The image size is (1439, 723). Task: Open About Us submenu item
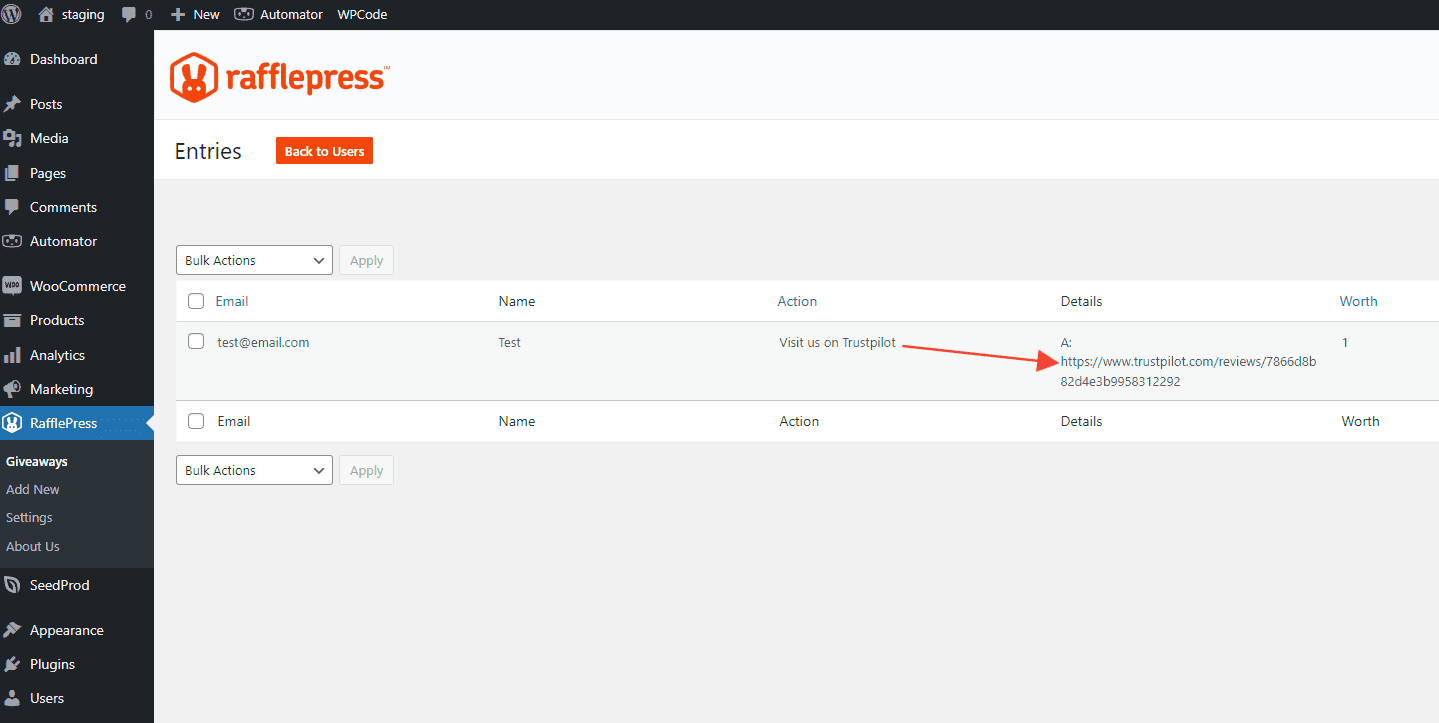pyautogui.click(x=33, y=547)
